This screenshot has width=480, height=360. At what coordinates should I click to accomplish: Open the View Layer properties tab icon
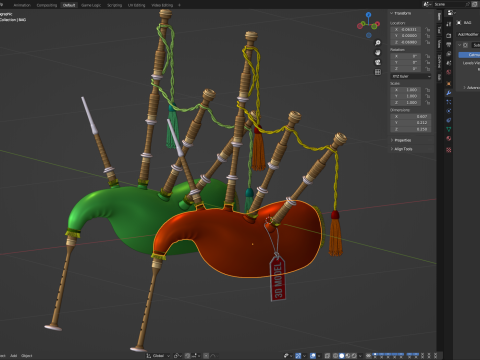pos(449,54)
